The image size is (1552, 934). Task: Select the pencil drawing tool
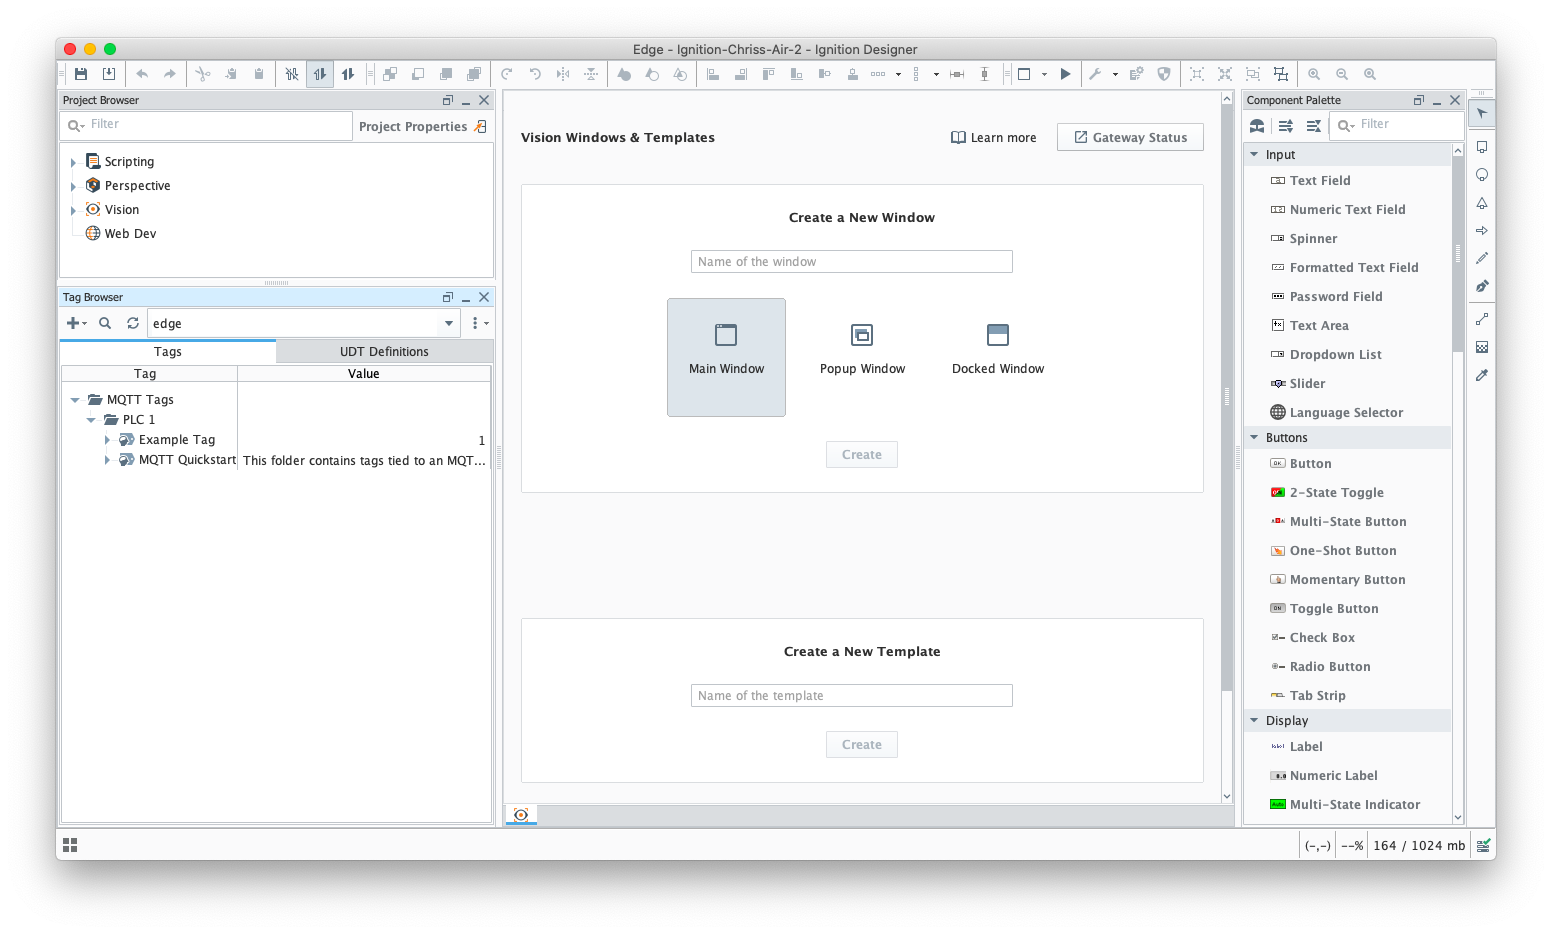point(1482,258)
